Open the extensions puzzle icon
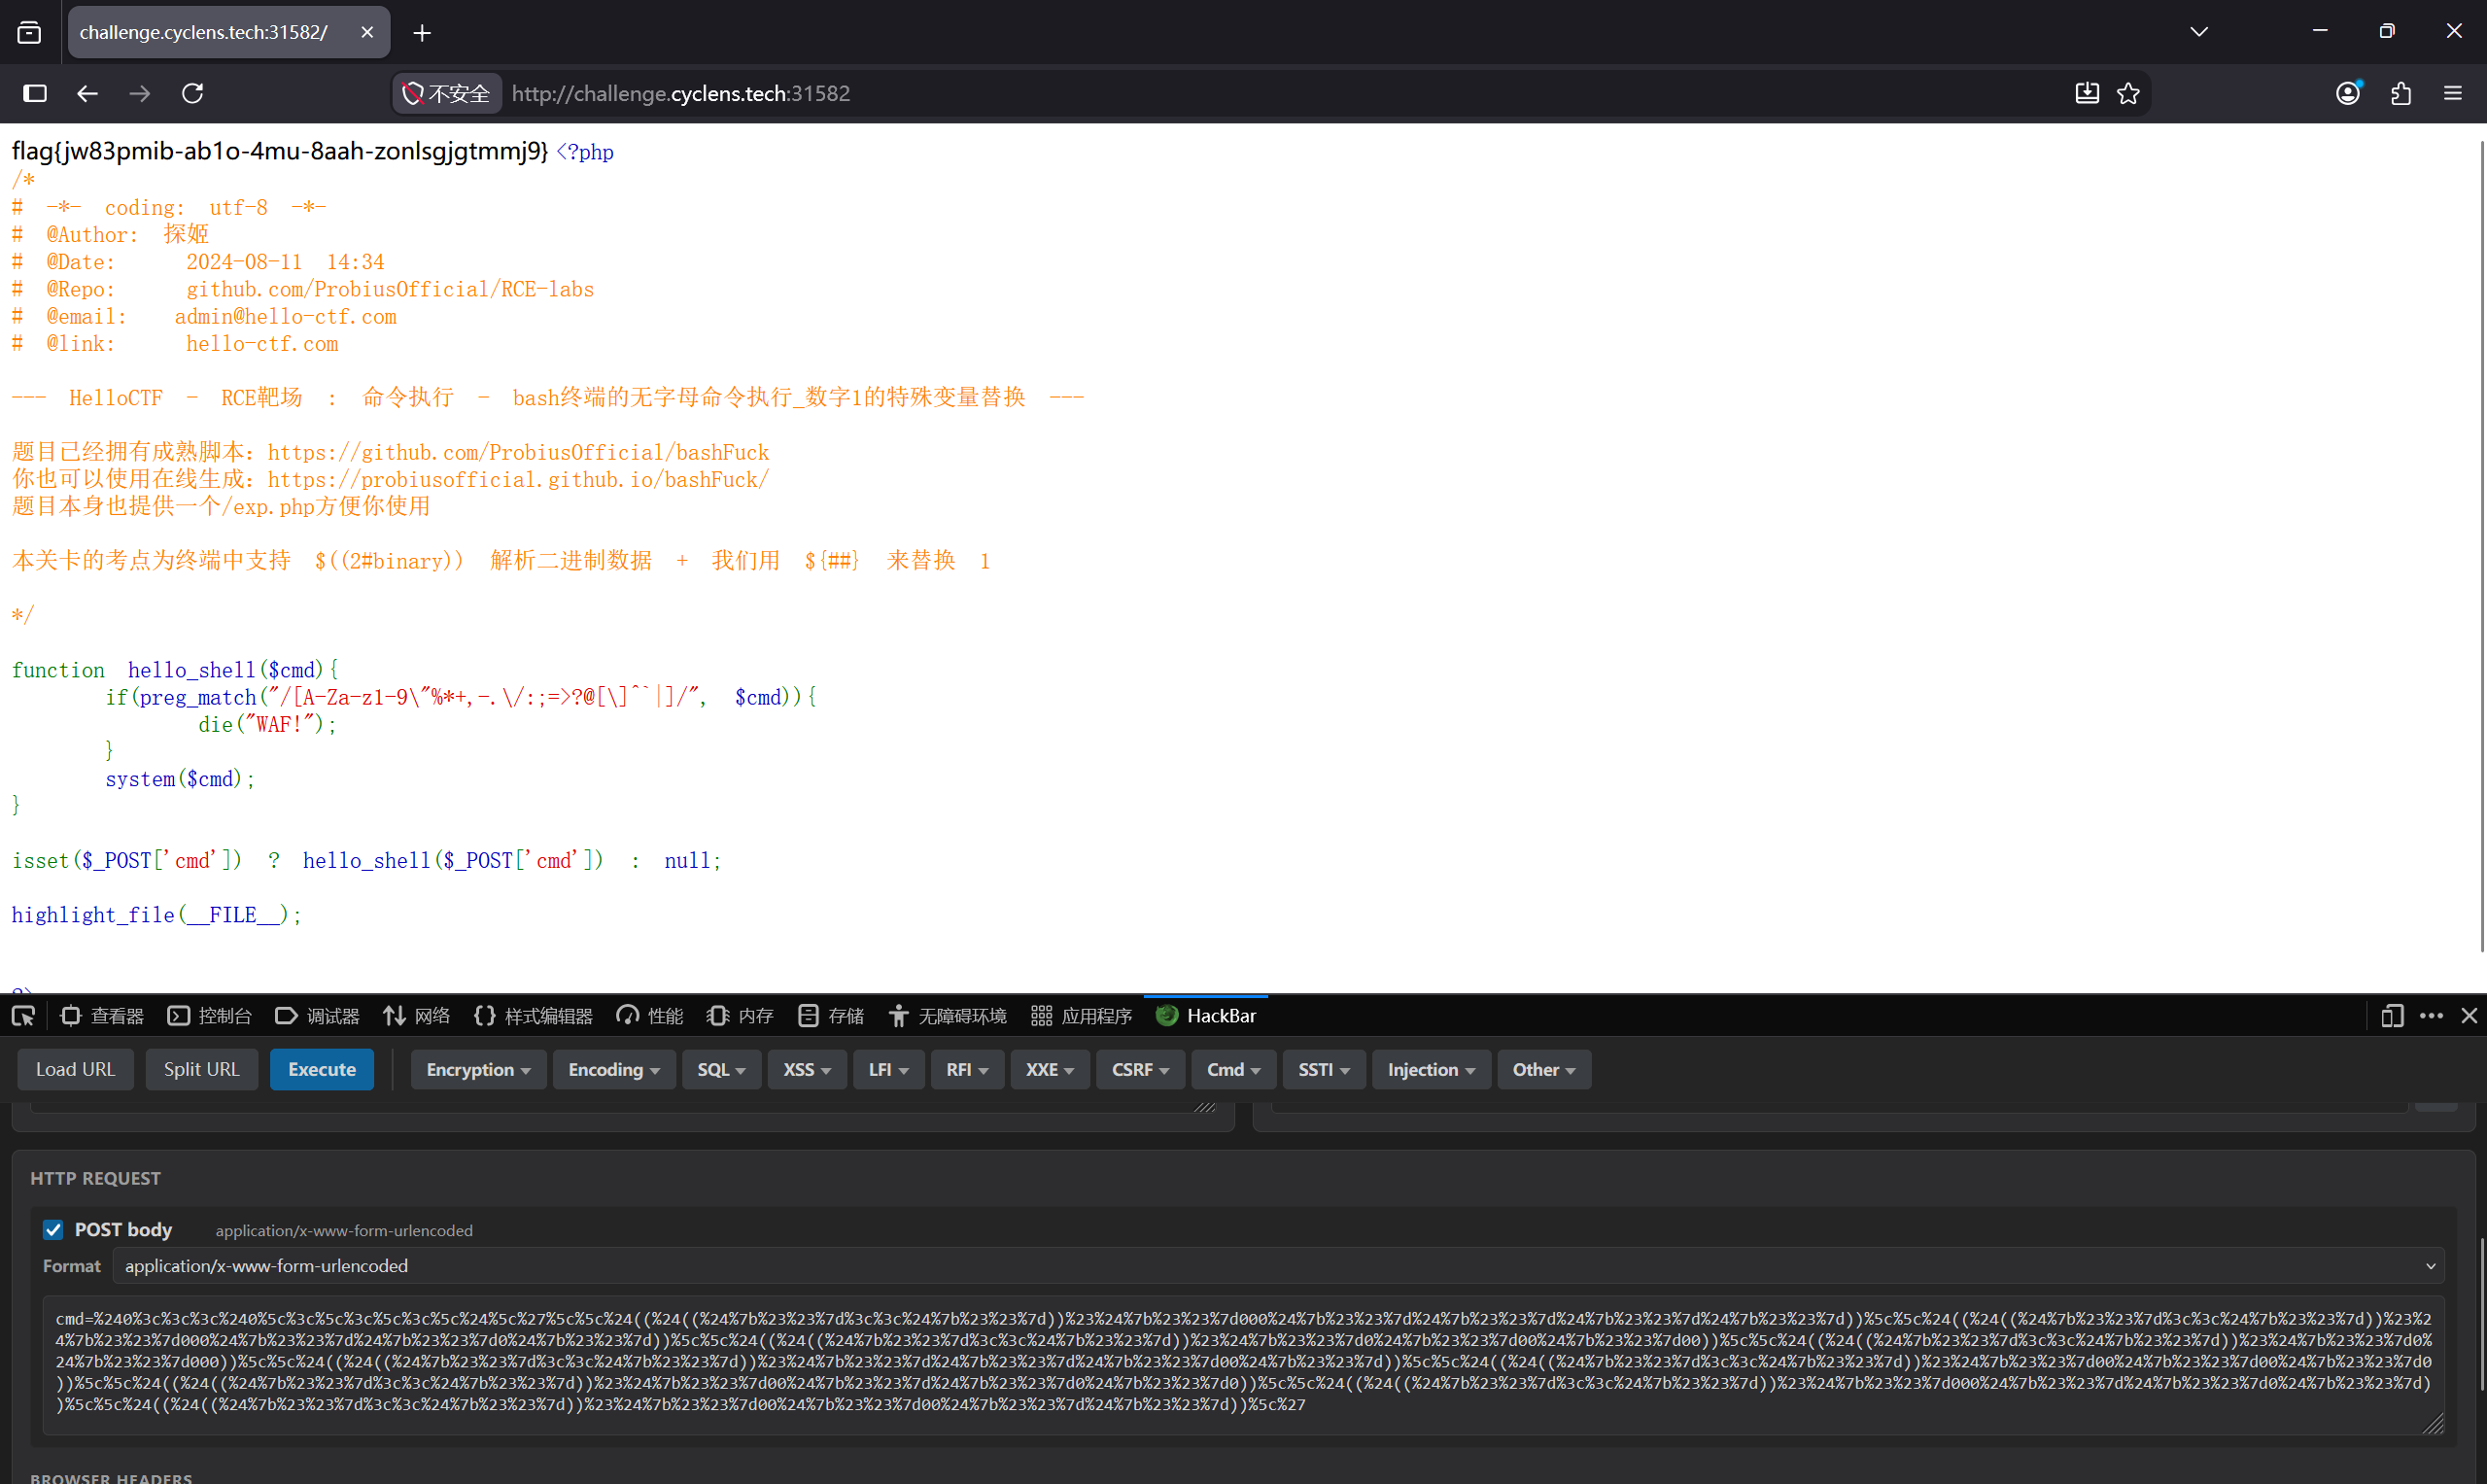 [2401, 93]
